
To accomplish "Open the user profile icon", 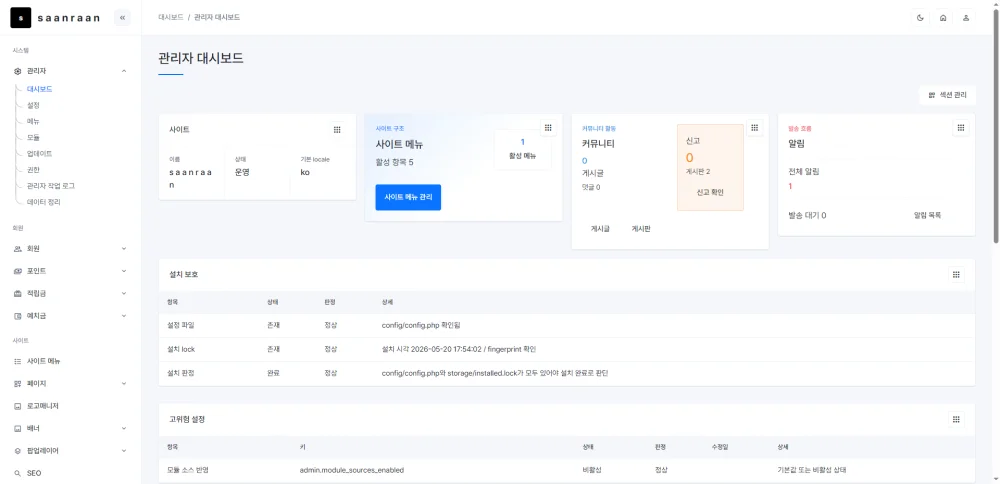I will pos(966,18).
